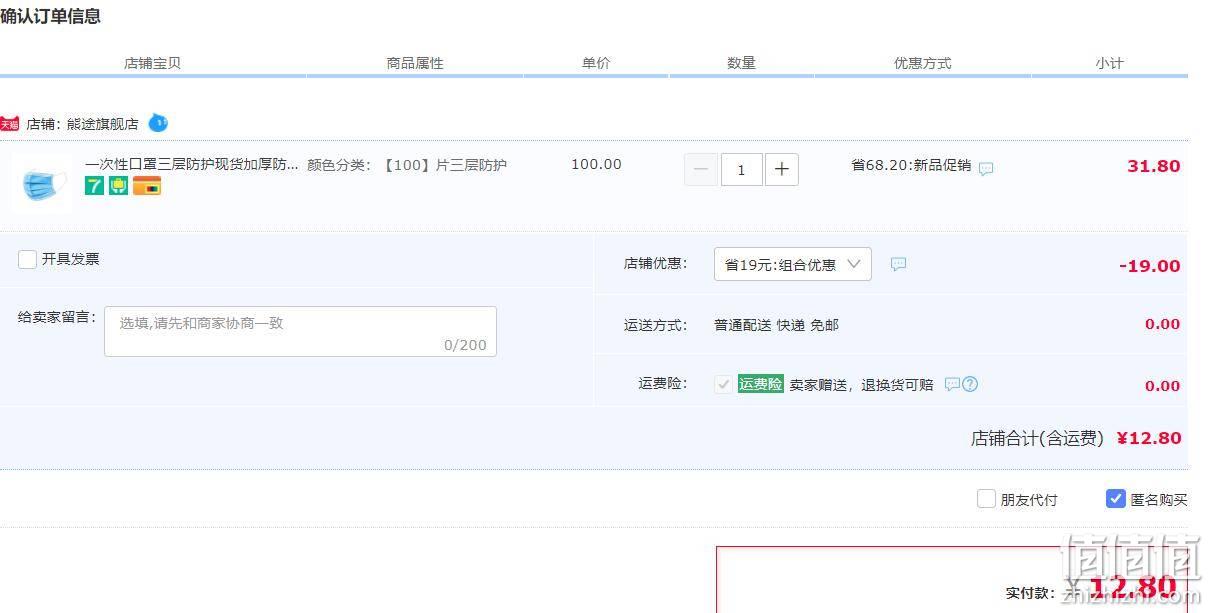Image resolution: width=1210 pixels, height=613 pixels.
Task: Click the subtotal amount 31.80
Action: point(1154,166)
